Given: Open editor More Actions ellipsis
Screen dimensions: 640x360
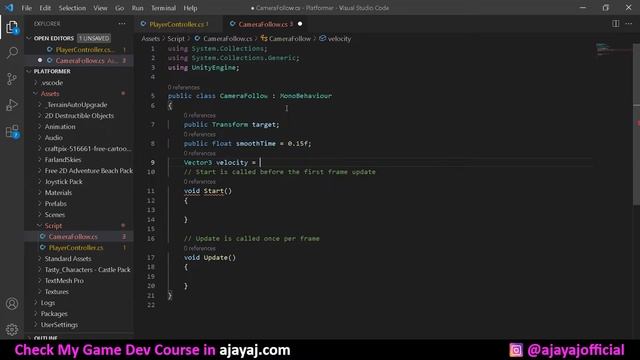Looking at the screenshot, I should coord(629,24).
